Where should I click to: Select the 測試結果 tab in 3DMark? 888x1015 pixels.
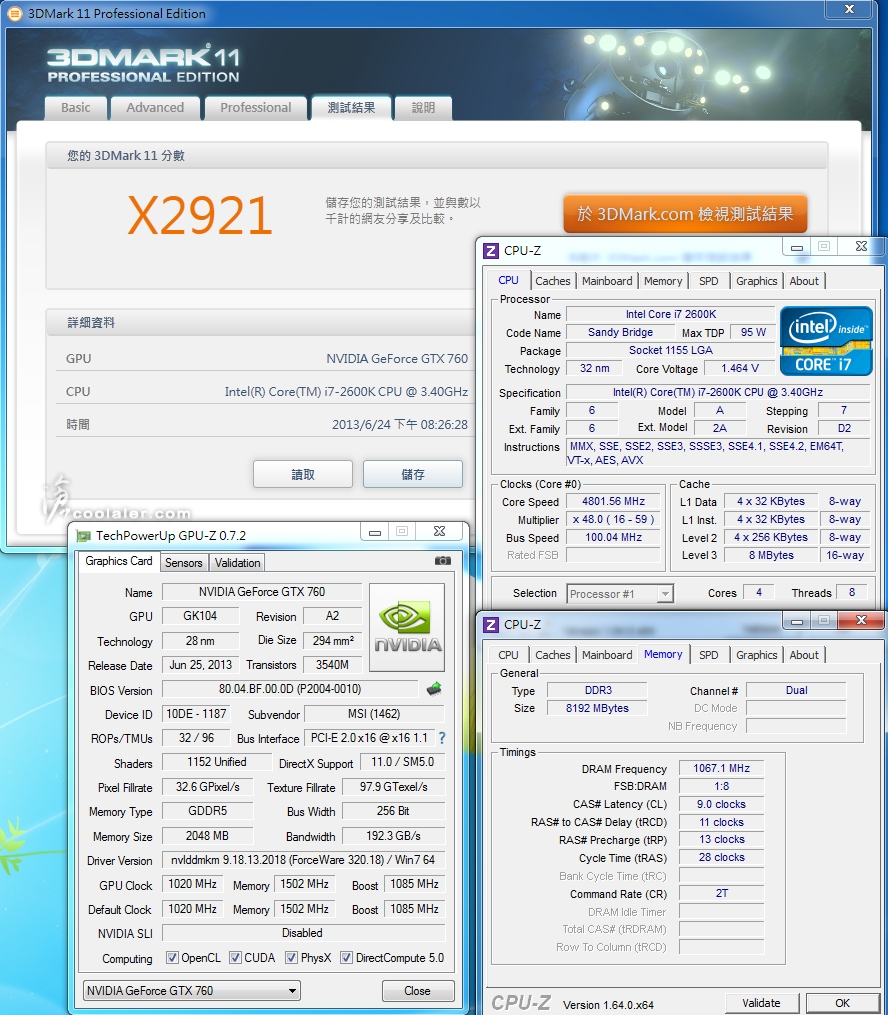click(x=351, y=107)
